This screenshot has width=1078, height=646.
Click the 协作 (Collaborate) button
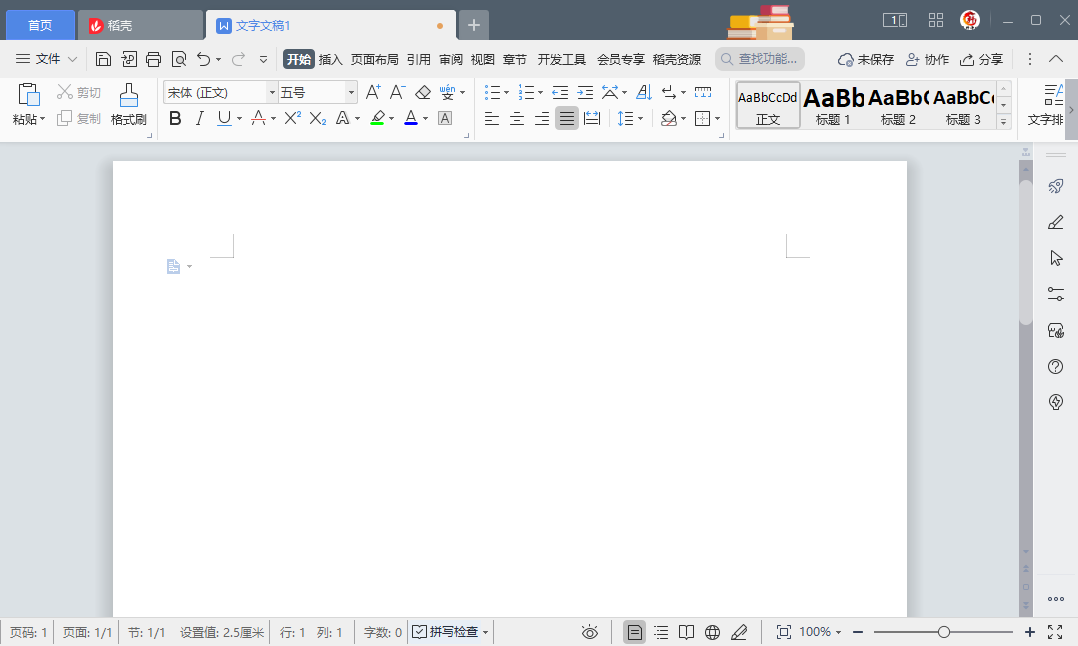point(927,59)
